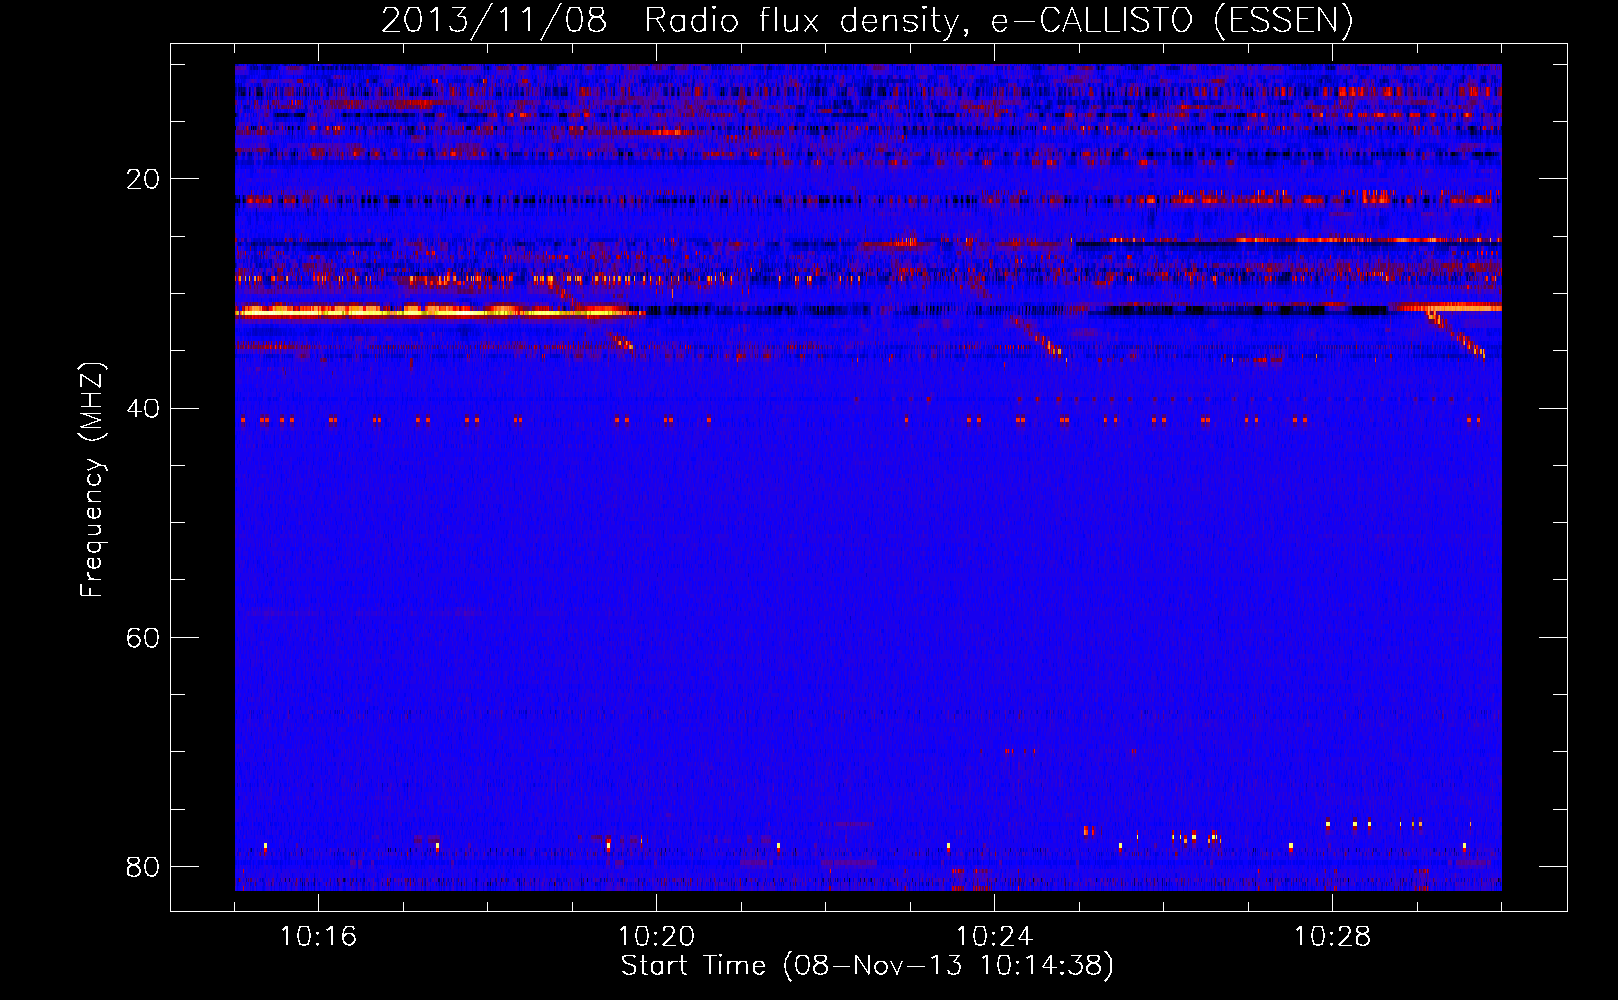Click the plot title '2013/11/08 Radio flux density'
The image size is (1618, 1000).
[x=867, y=20]
